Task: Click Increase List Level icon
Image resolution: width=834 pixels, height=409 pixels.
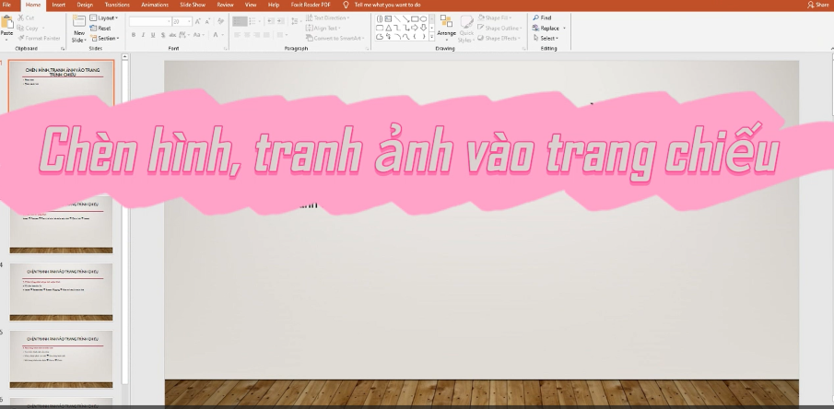Action: [x=280, y=21]
